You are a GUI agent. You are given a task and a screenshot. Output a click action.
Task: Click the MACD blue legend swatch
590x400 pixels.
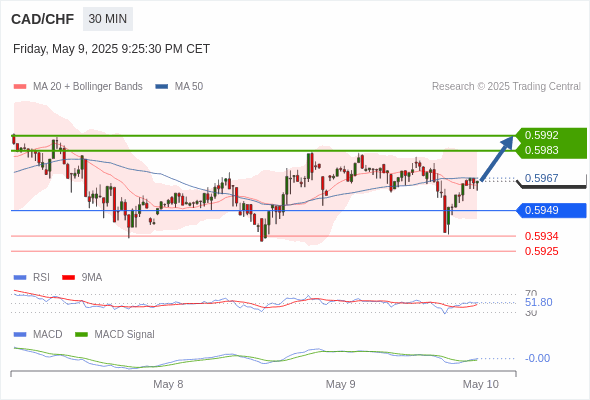click(x=20, y=335)
